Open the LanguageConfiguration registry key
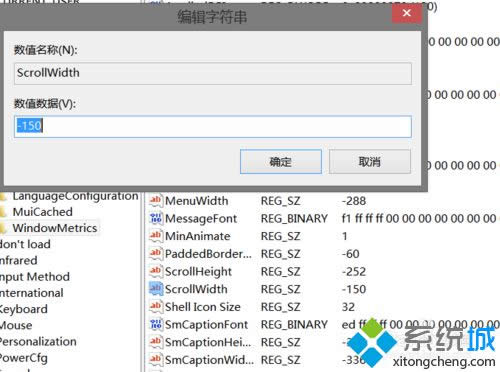 point(75,196)
